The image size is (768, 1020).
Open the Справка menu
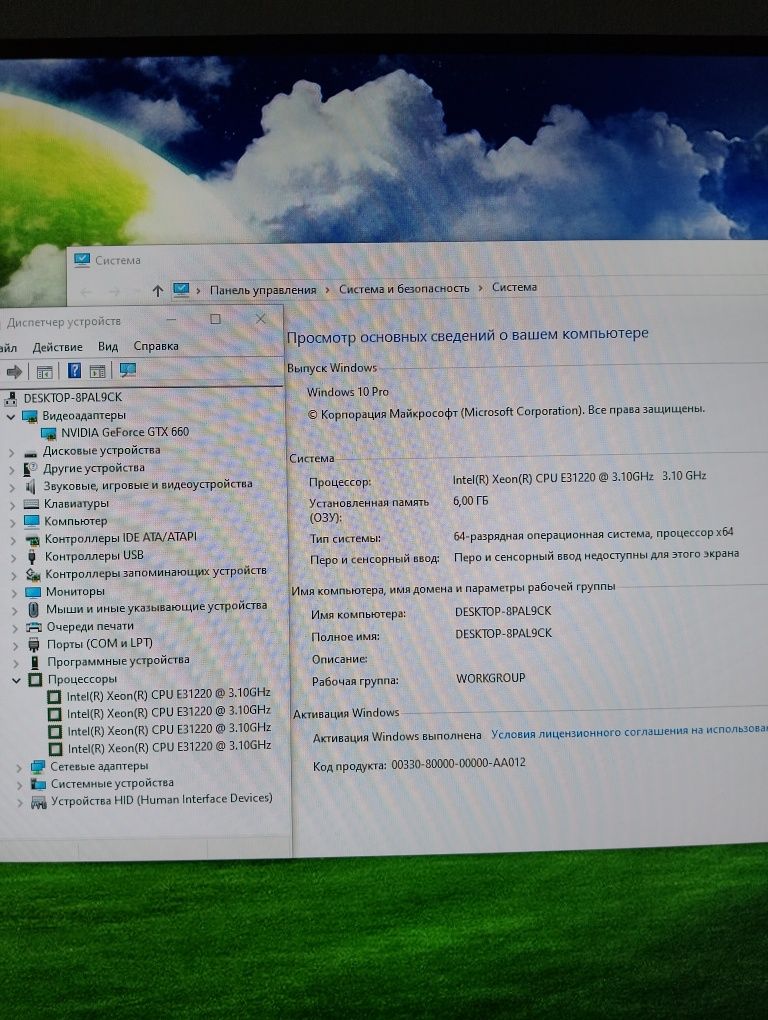156,345
